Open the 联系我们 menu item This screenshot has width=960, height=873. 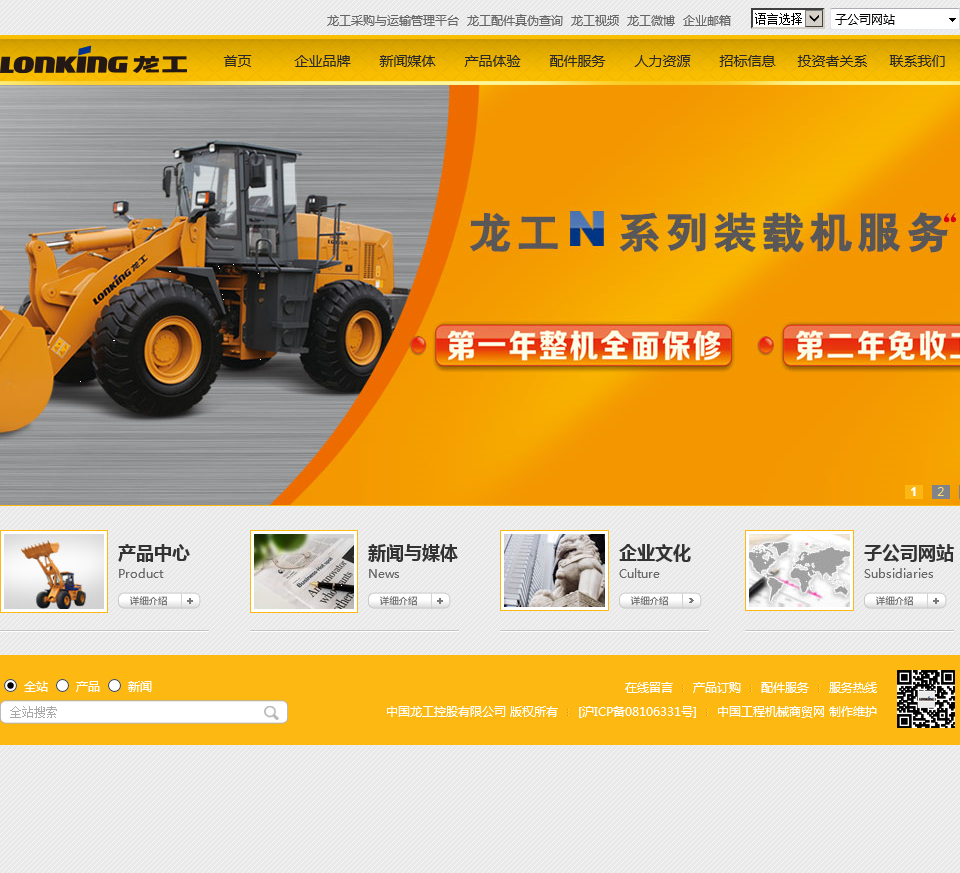pos(917,61)
